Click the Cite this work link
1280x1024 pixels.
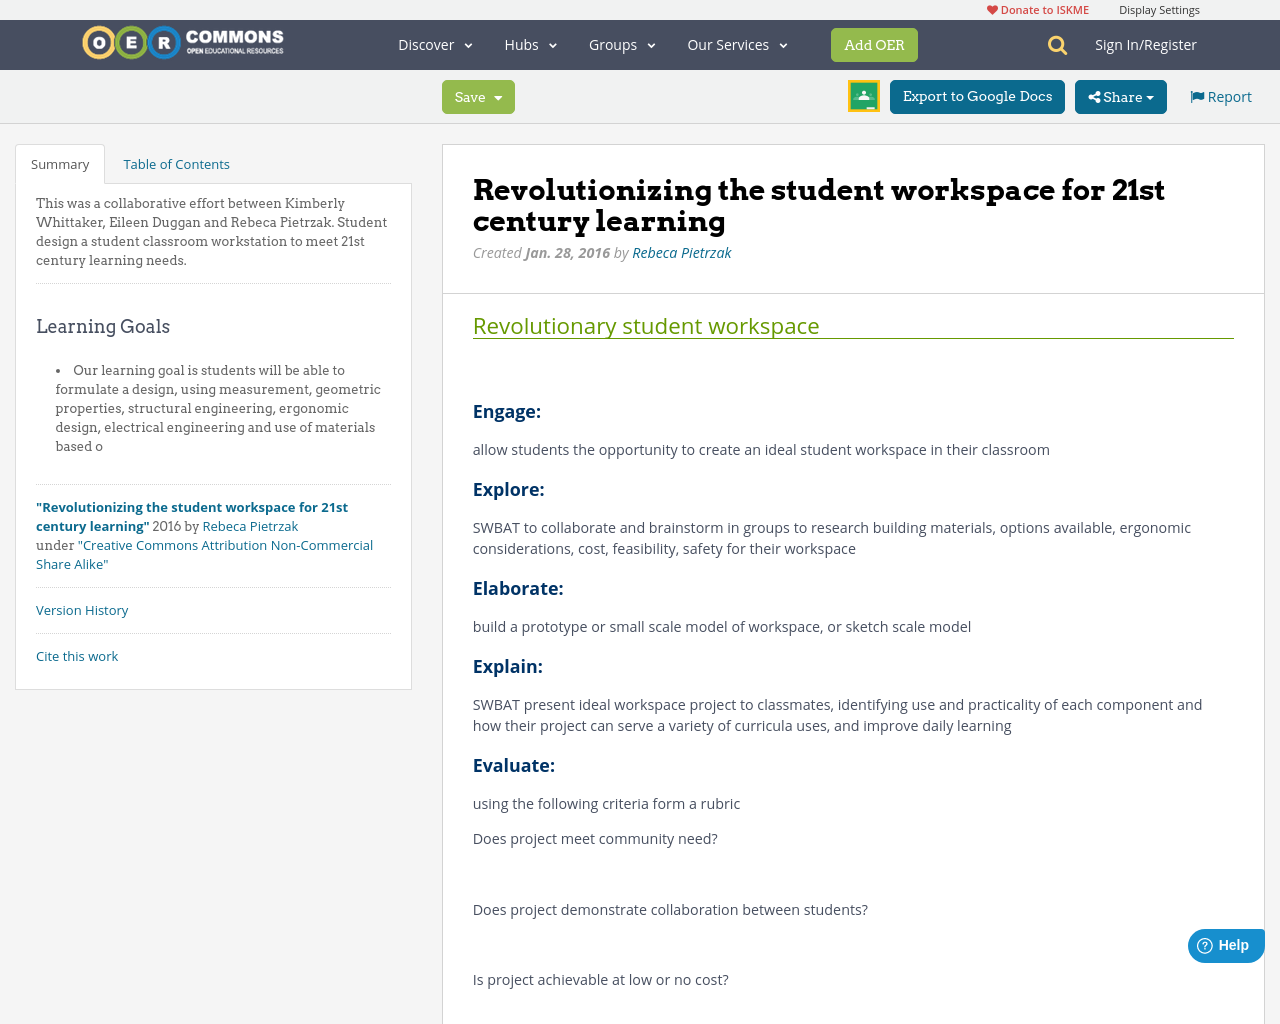pyautogui.click(x=77, y=656)
